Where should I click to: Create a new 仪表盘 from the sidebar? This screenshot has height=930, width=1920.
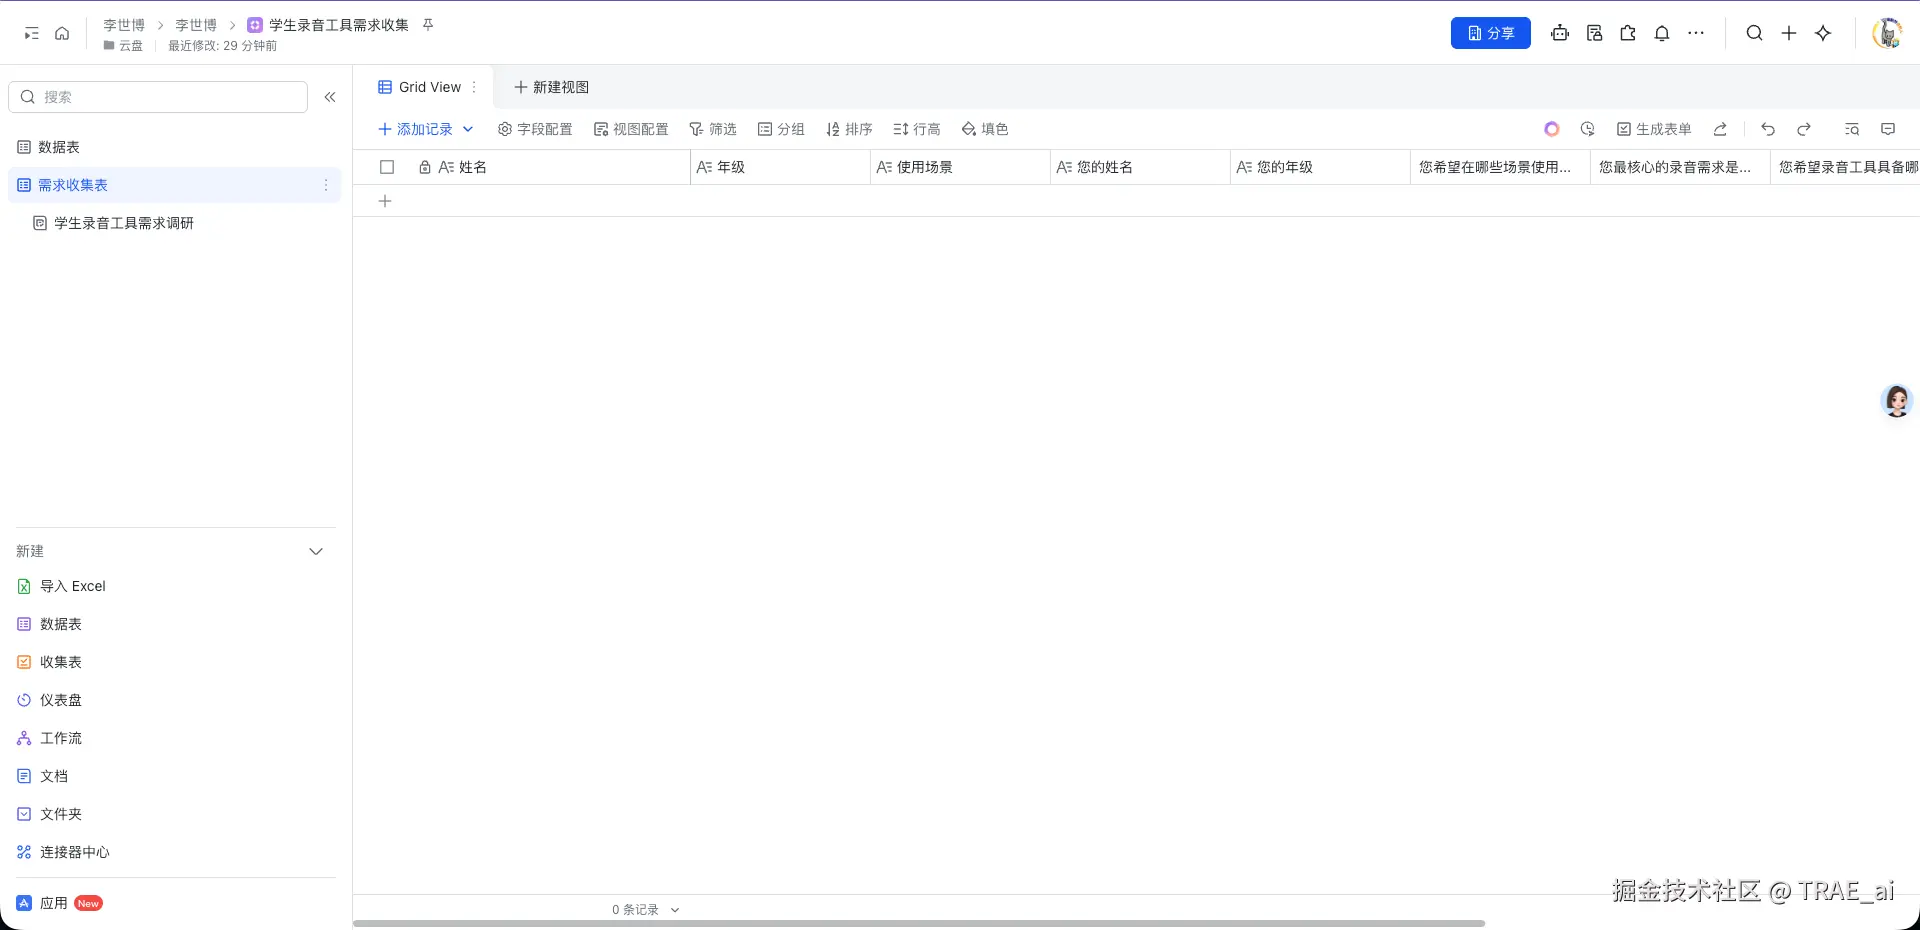point(50,700)
